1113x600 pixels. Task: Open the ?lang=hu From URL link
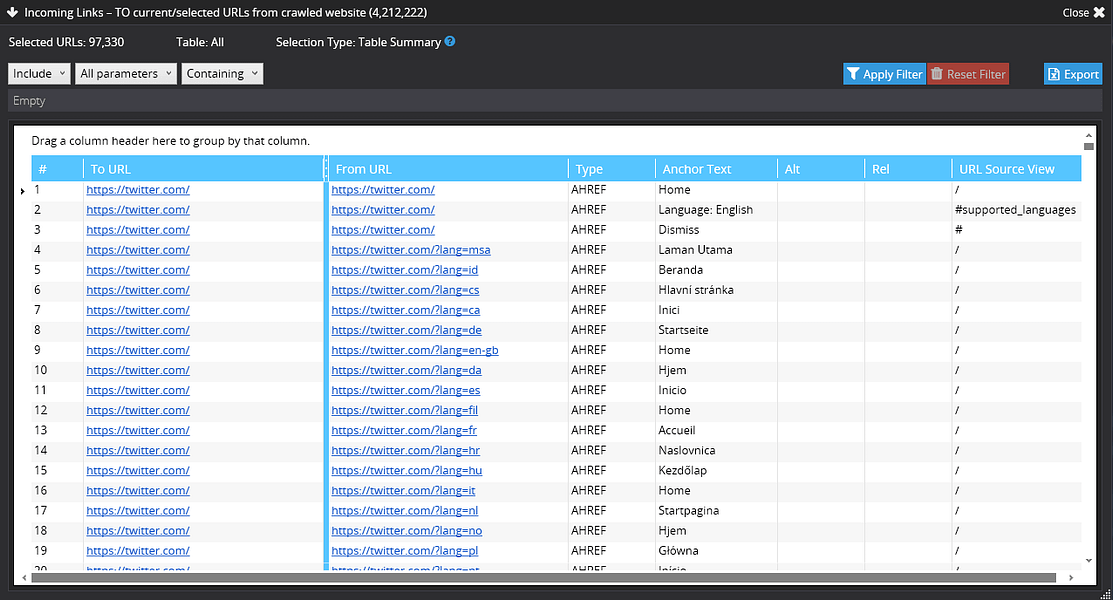(x=407, y=470)
